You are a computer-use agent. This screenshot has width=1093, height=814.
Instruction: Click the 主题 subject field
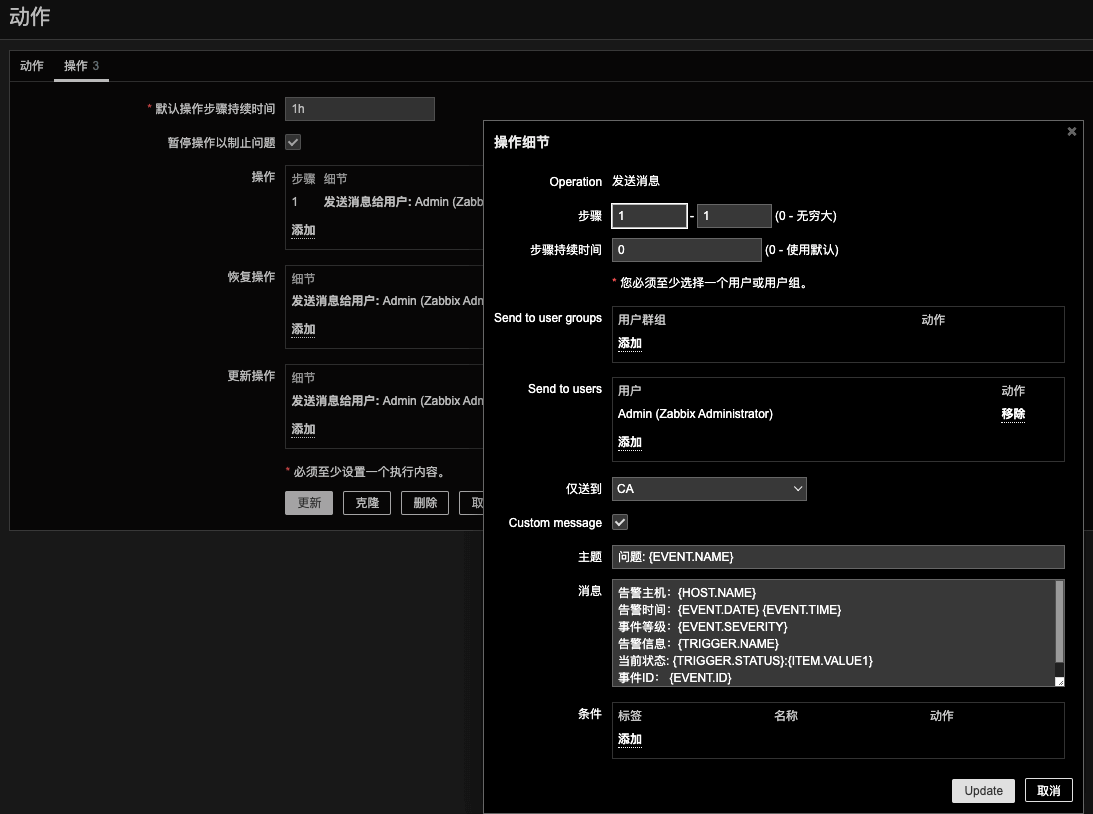[838, 557]
